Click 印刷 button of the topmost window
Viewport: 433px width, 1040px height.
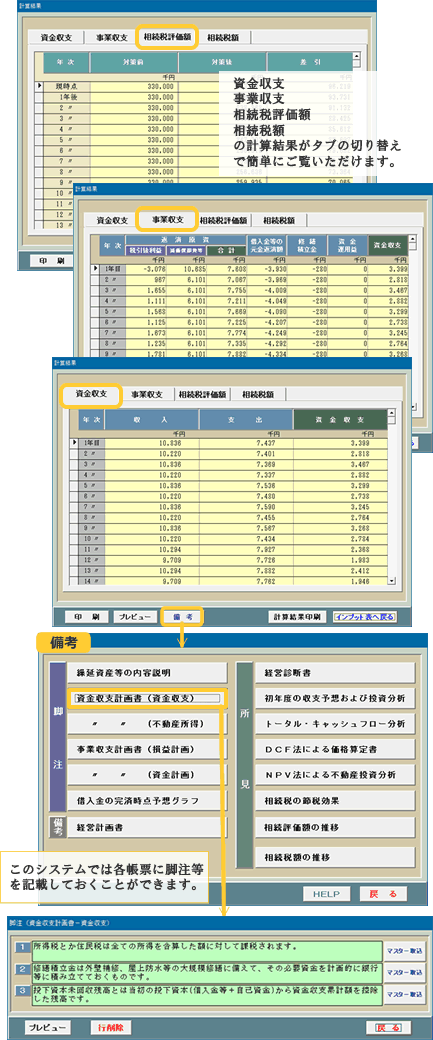click(50, 261)
